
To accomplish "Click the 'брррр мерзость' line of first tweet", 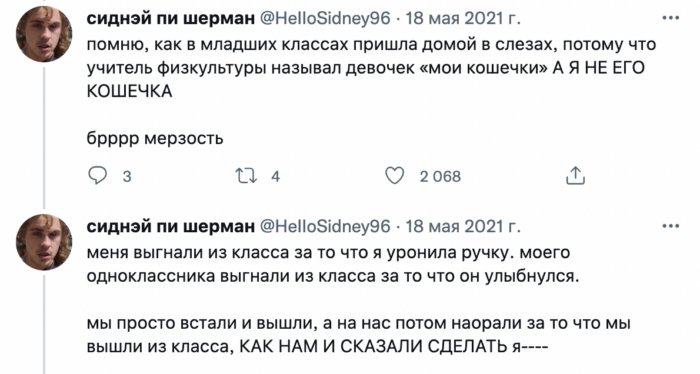I will [154, 139].
